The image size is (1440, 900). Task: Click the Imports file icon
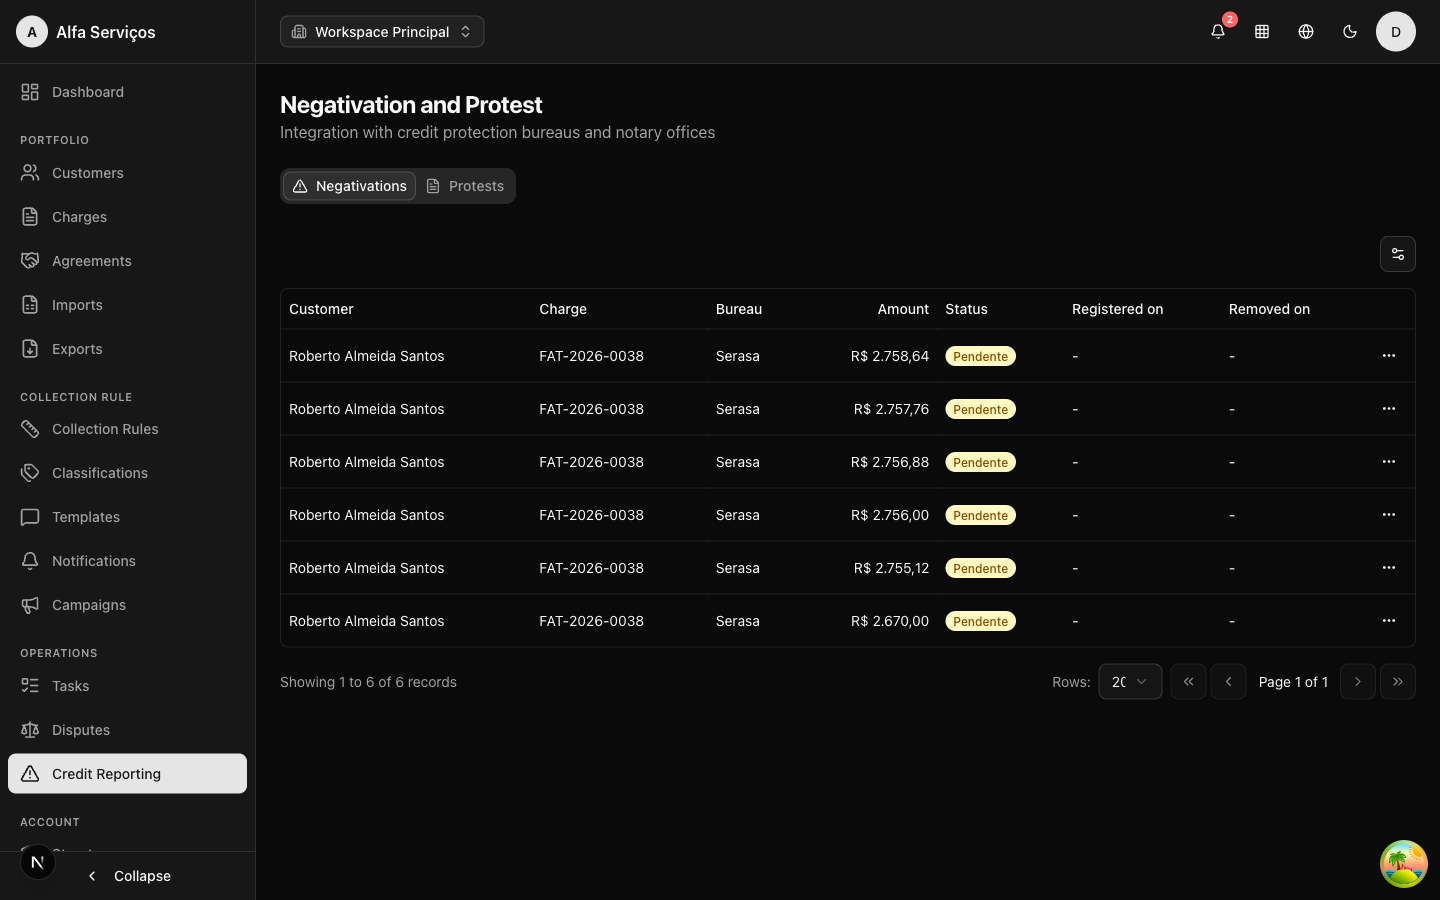click(30, 305)
